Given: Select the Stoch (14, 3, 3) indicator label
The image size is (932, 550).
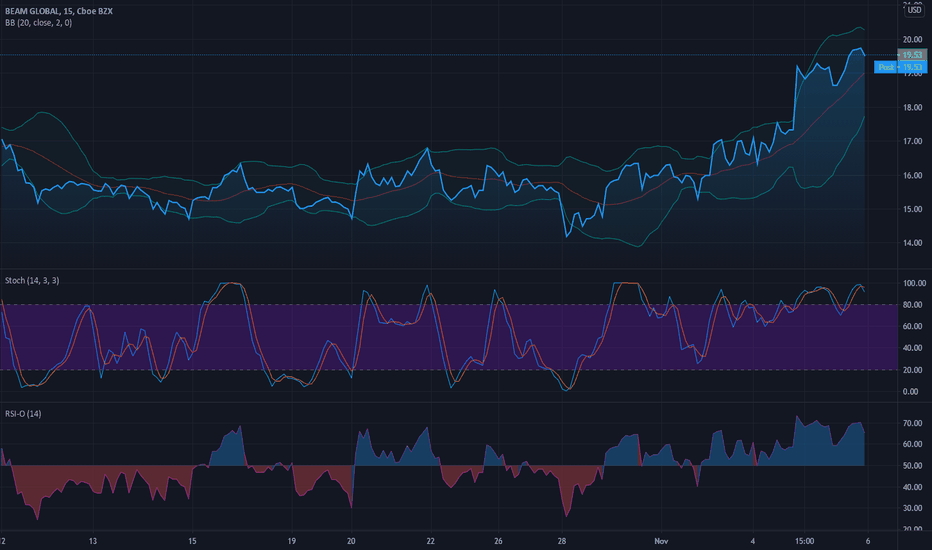Looking at the screenshot, I should pyautogui.click(x=32, y=280).
